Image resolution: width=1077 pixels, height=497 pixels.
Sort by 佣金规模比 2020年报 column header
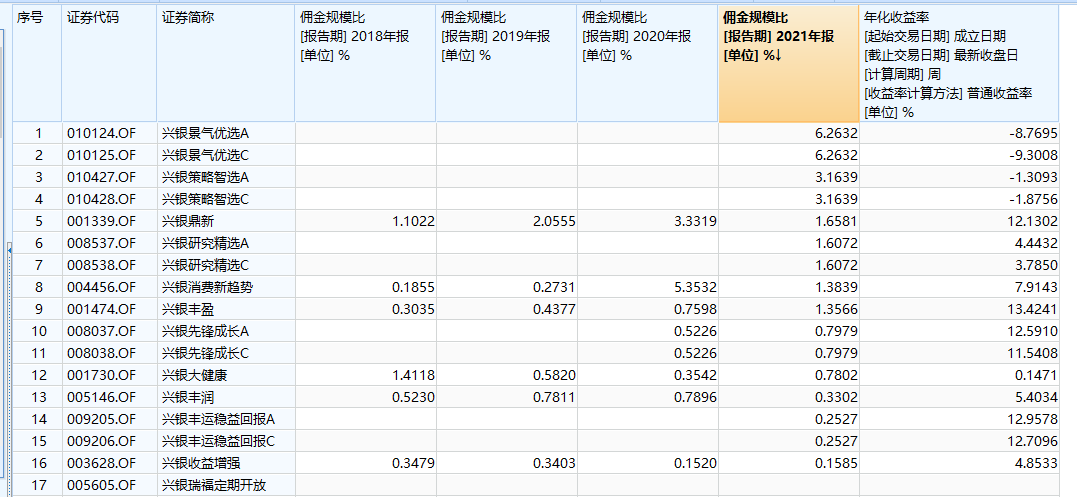coord(648,64)
